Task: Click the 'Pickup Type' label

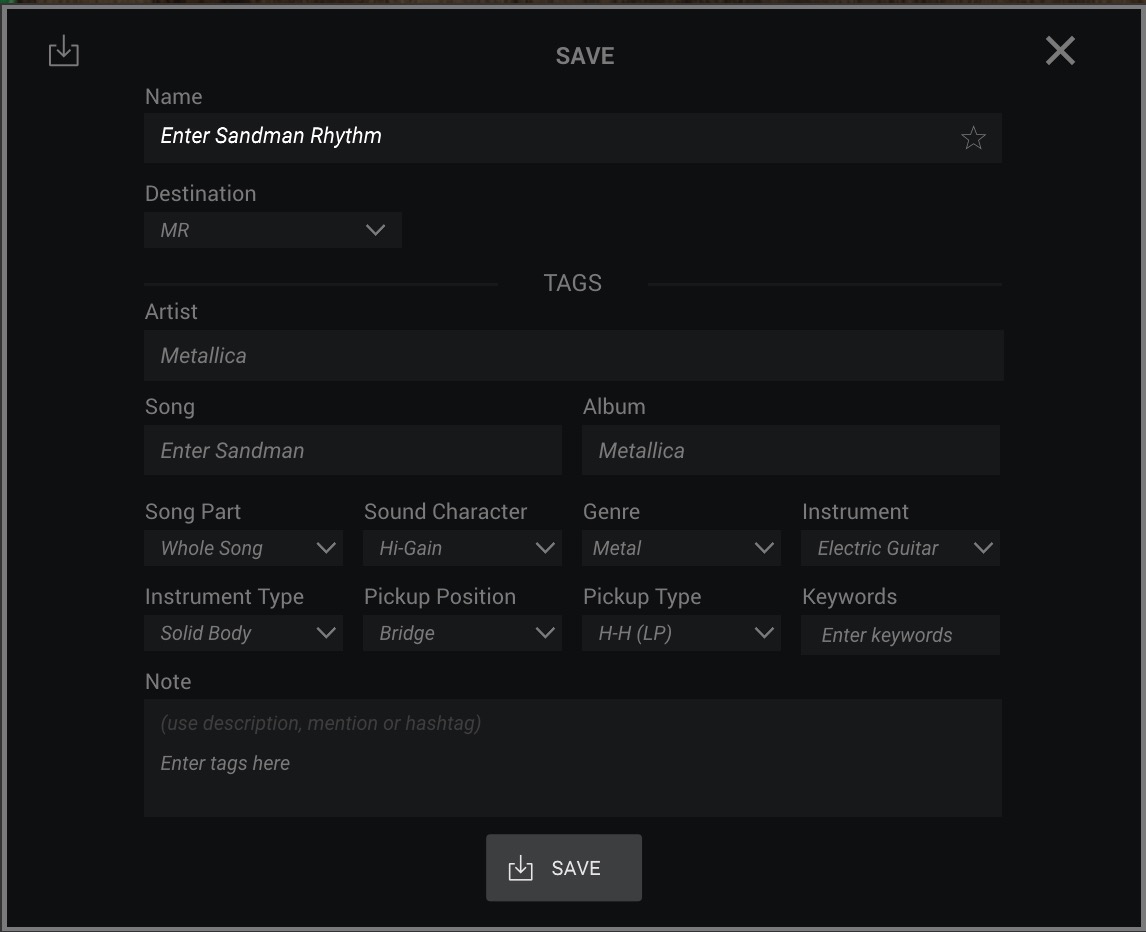Action: coord(642,597)
